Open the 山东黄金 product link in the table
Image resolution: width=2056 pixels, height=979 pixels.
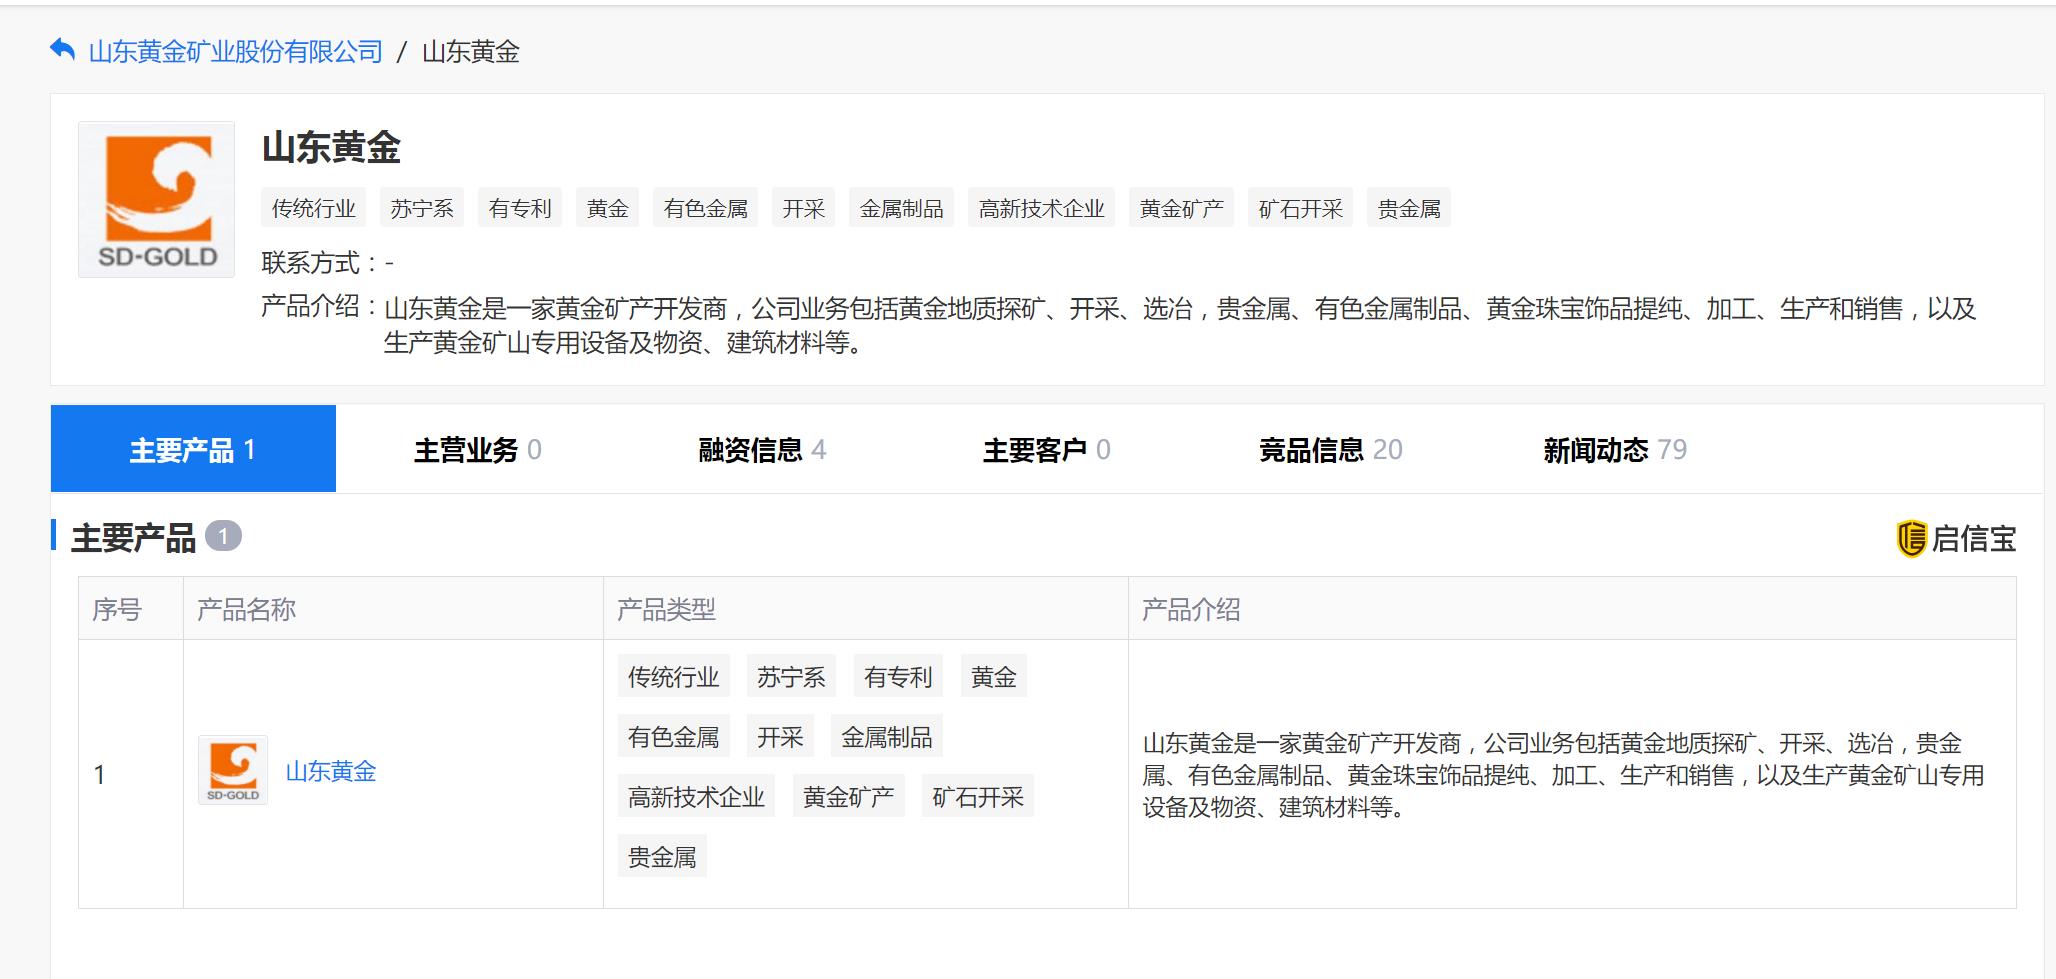tap(330, 772)
